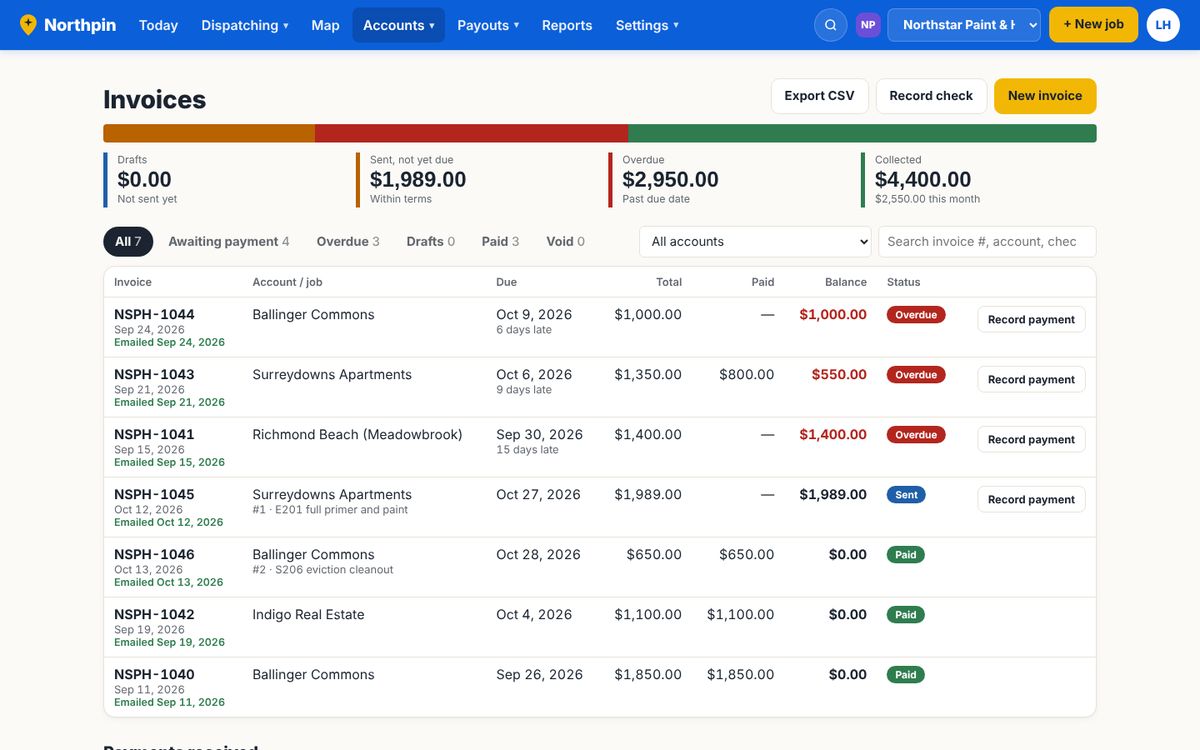
Task: Record payment for NSPH-1043
Action: pos(1031,380)
